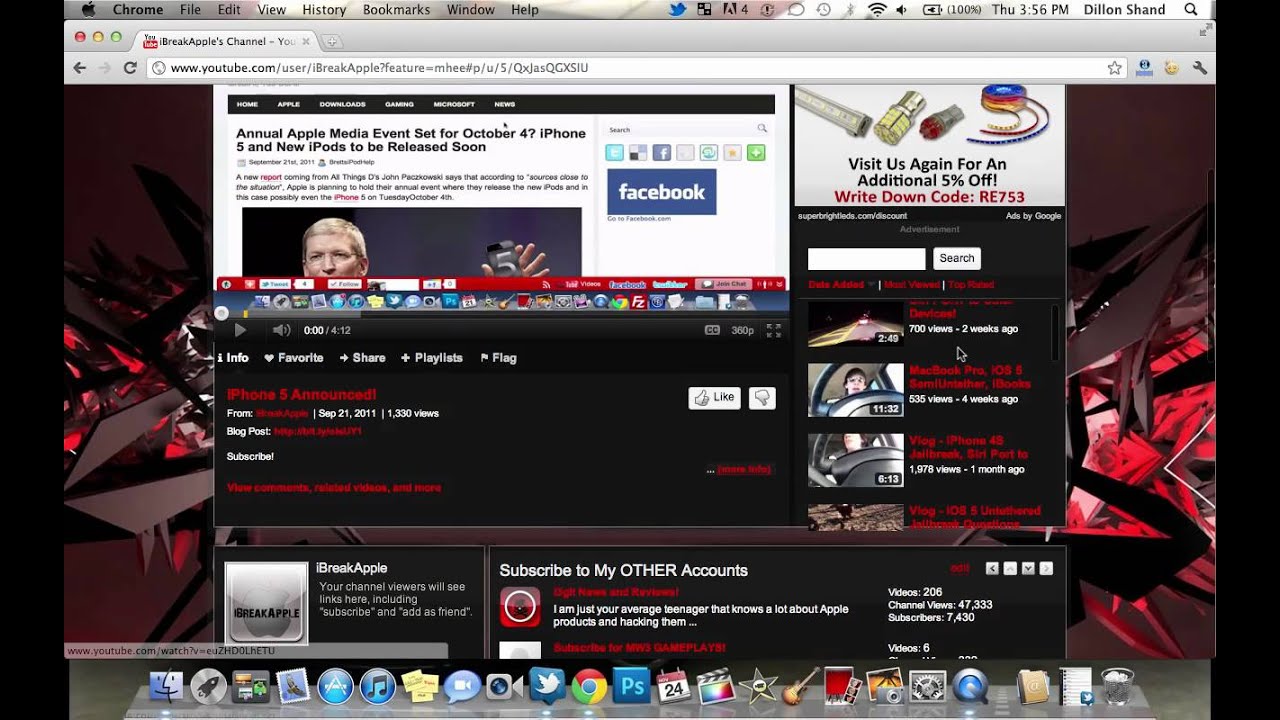Image resolution: width=1280 pixels, height=720 pixels.
Task: Open the Window menu
Action: coord(471,9)
